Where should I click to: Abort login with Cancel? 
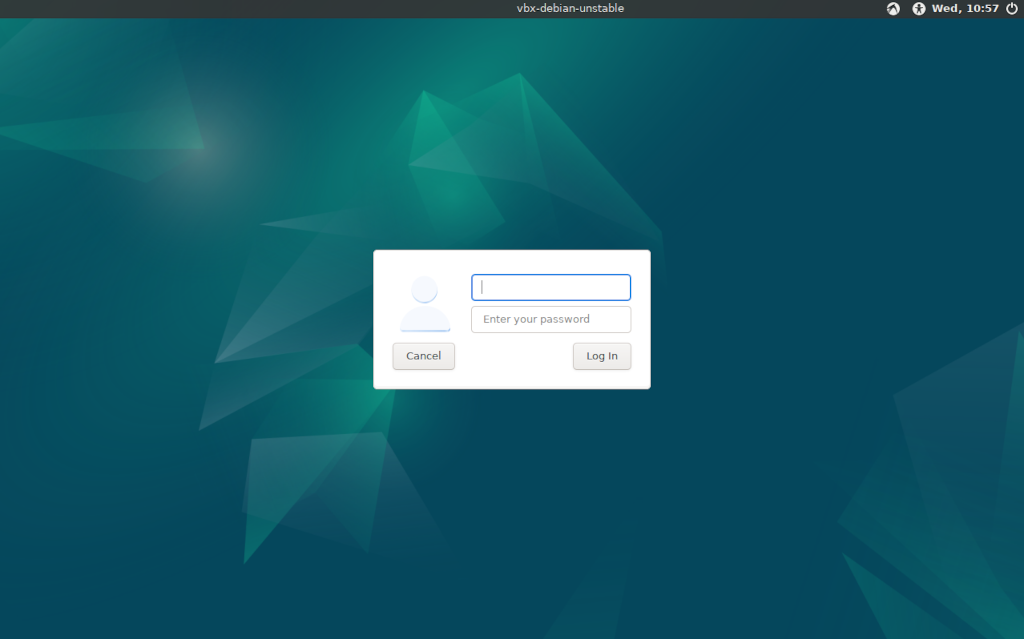tap(424, 356)
